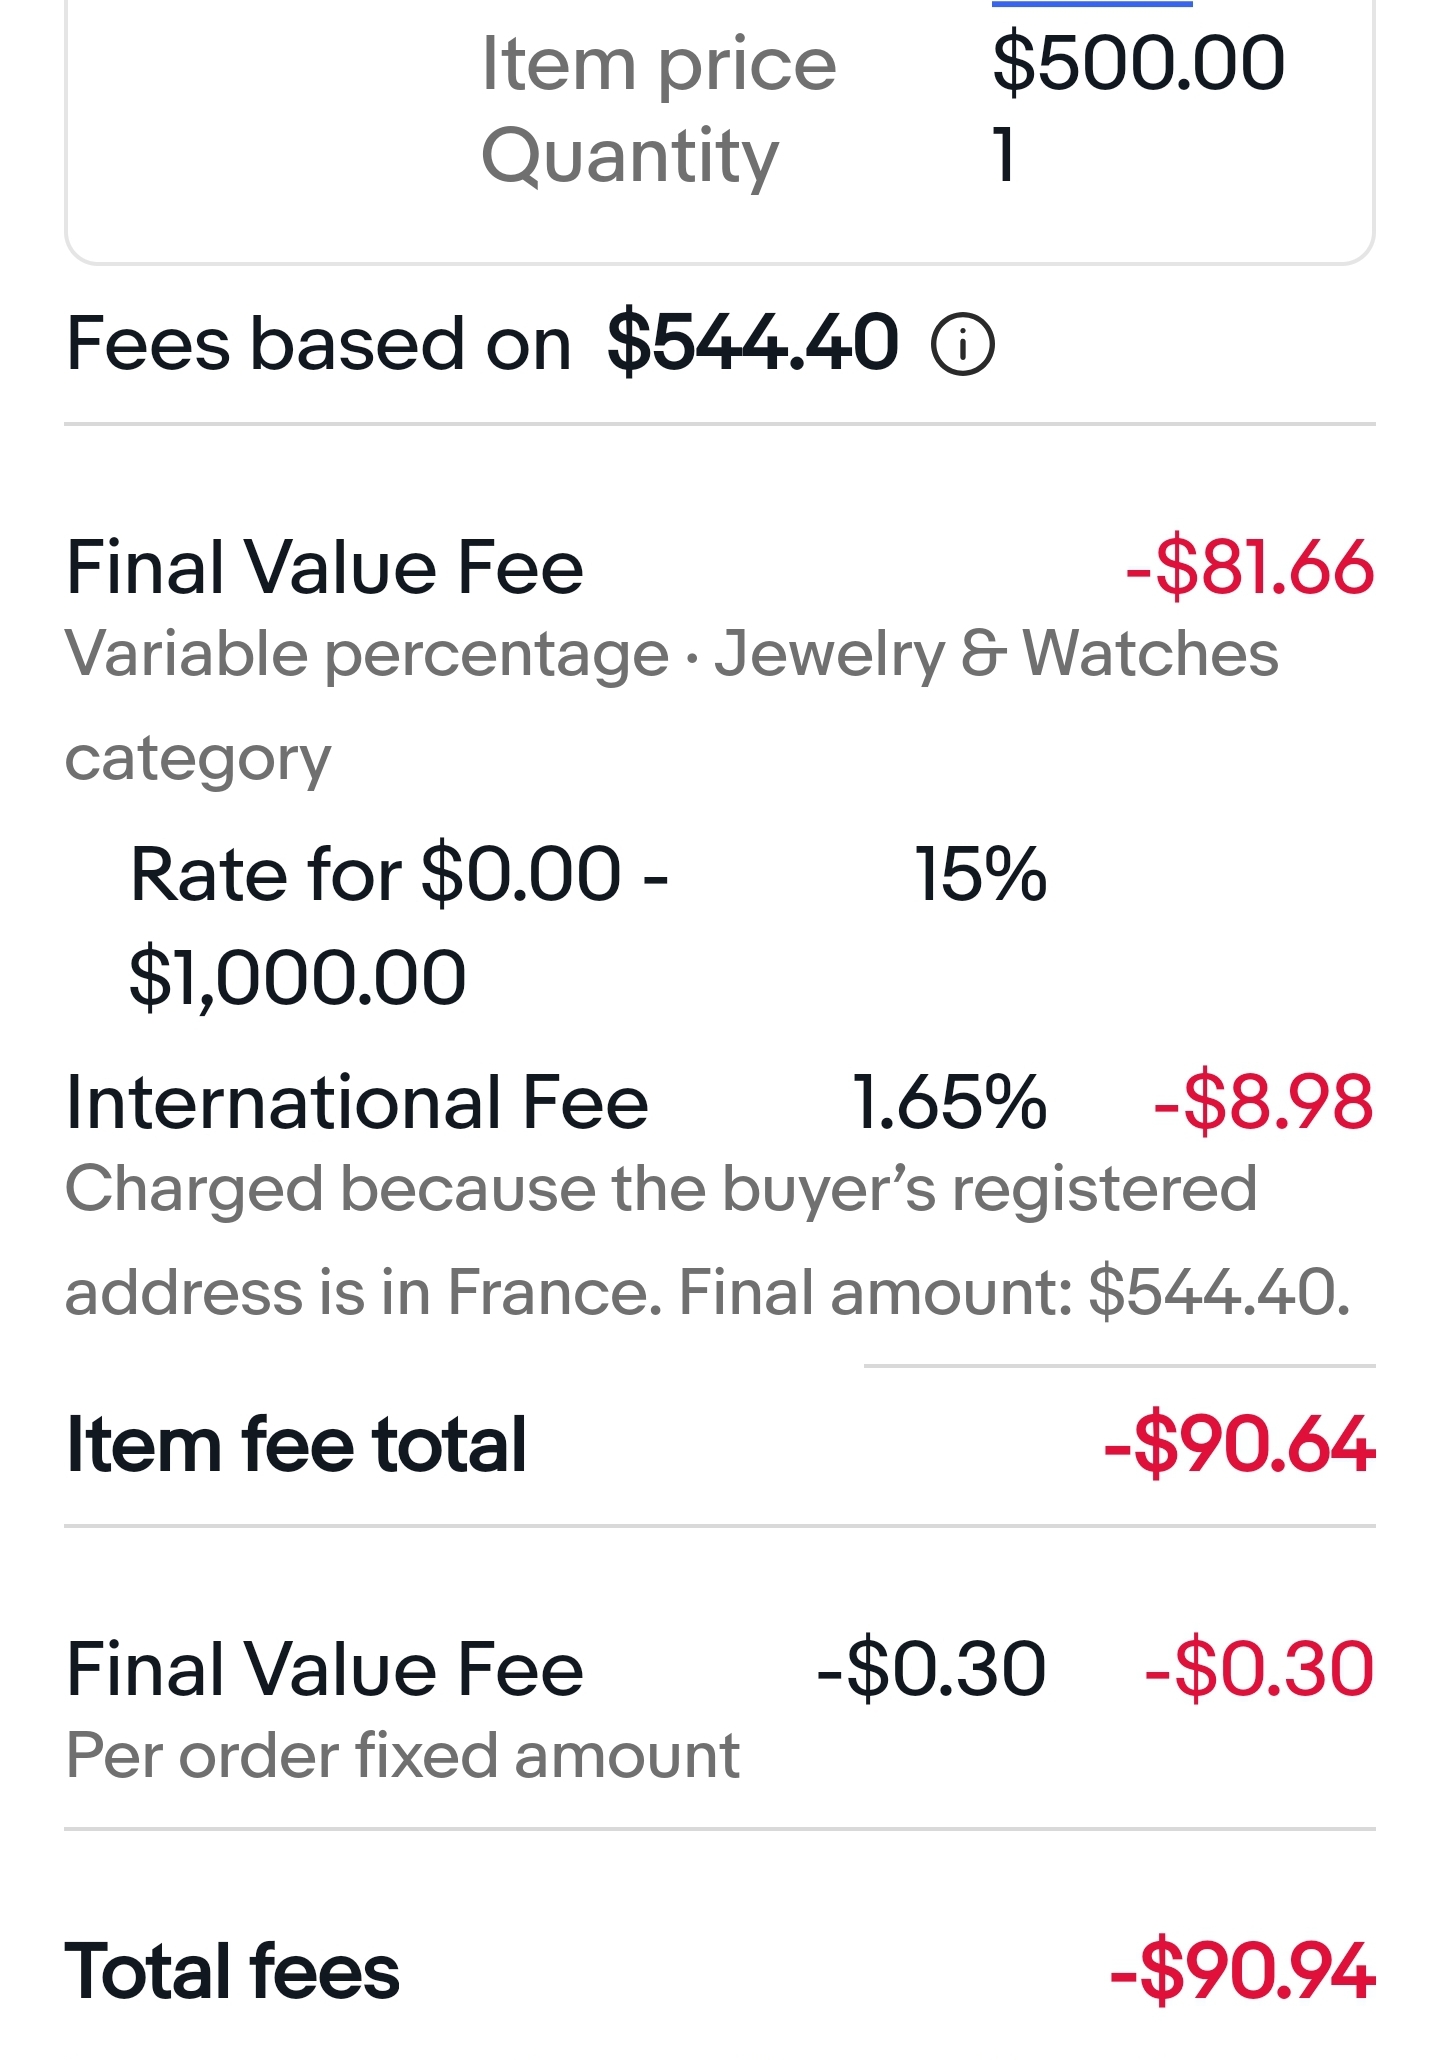Select the 15% rate value

tap(980, 874)
